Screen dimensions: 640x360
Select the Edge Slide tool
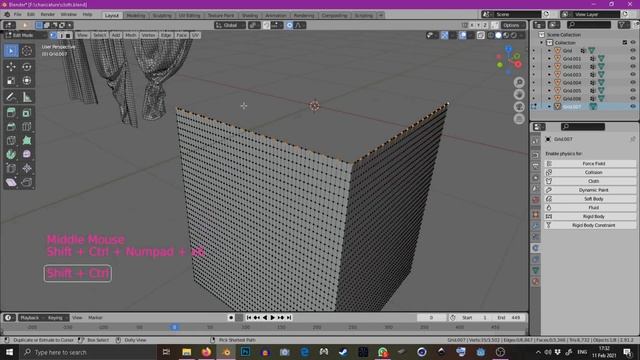tap(11, 168)
